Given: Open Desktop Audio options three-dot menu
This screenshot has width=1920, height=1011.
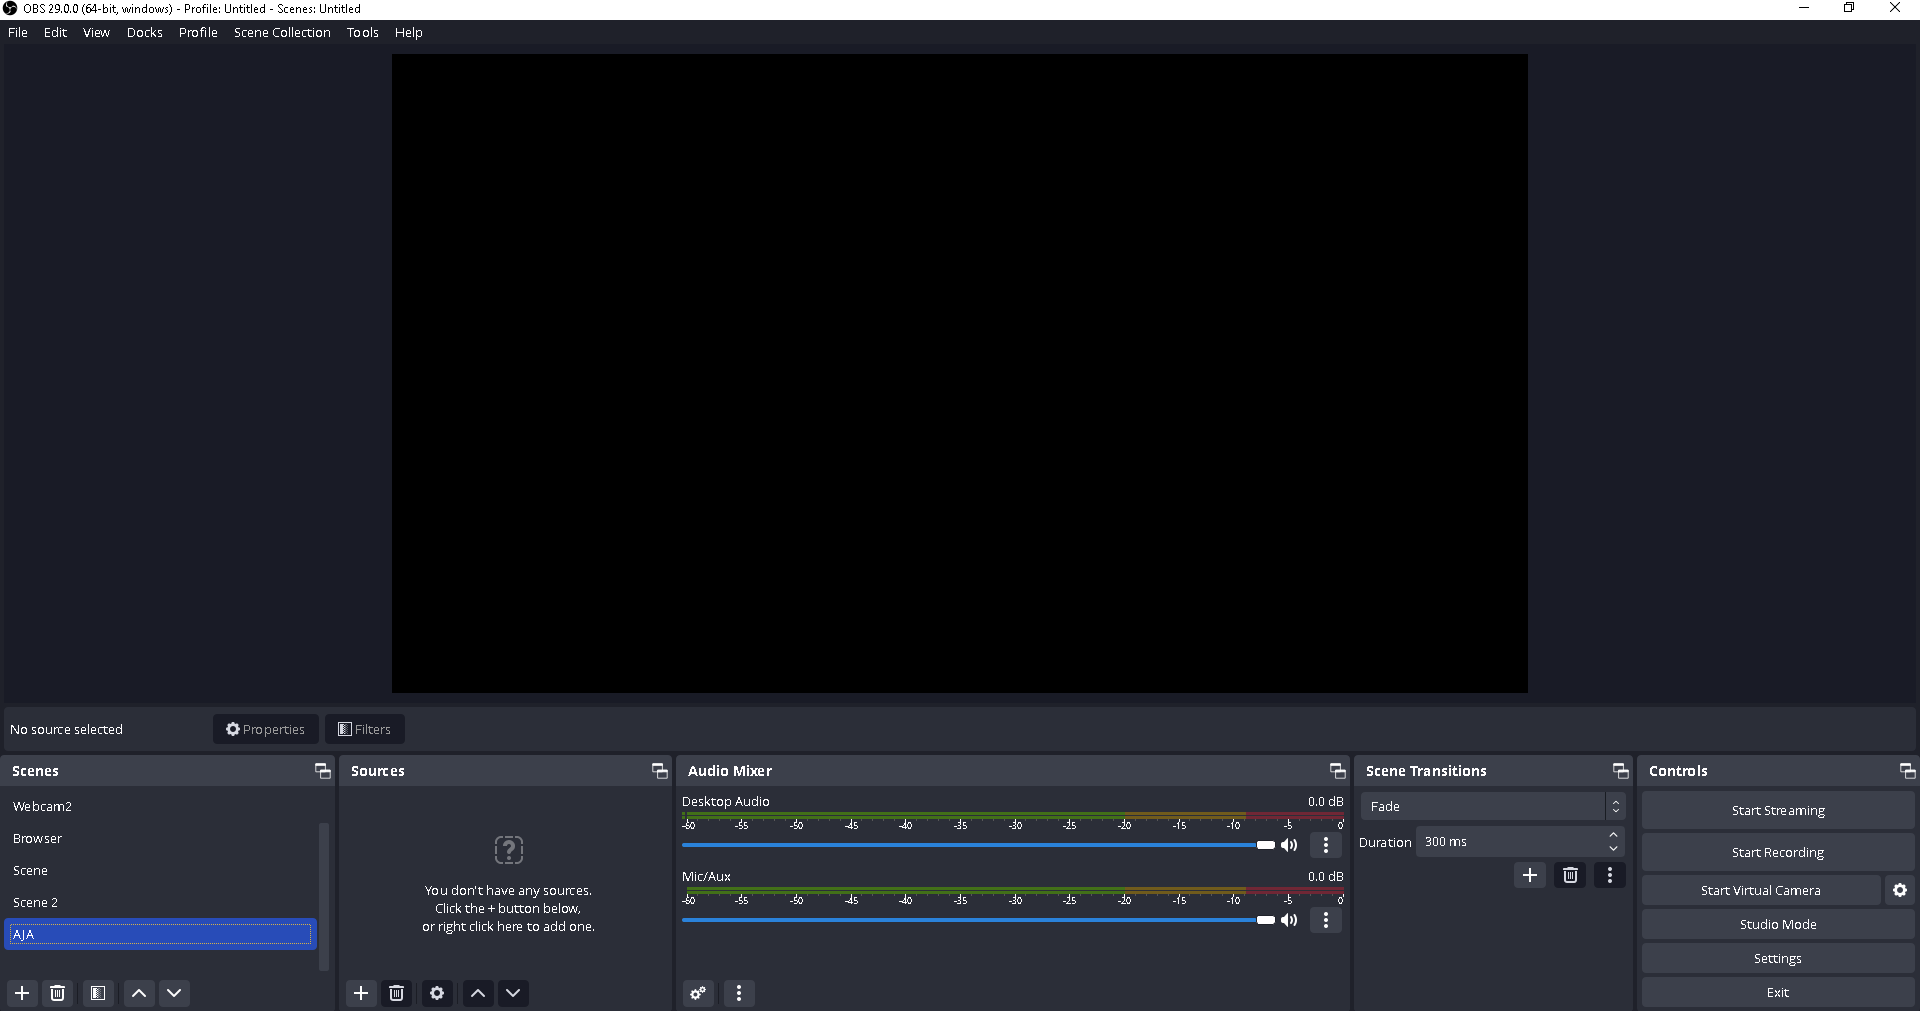Looking at the screenshot, I should pyautogui.click(x=1326, y=845).
